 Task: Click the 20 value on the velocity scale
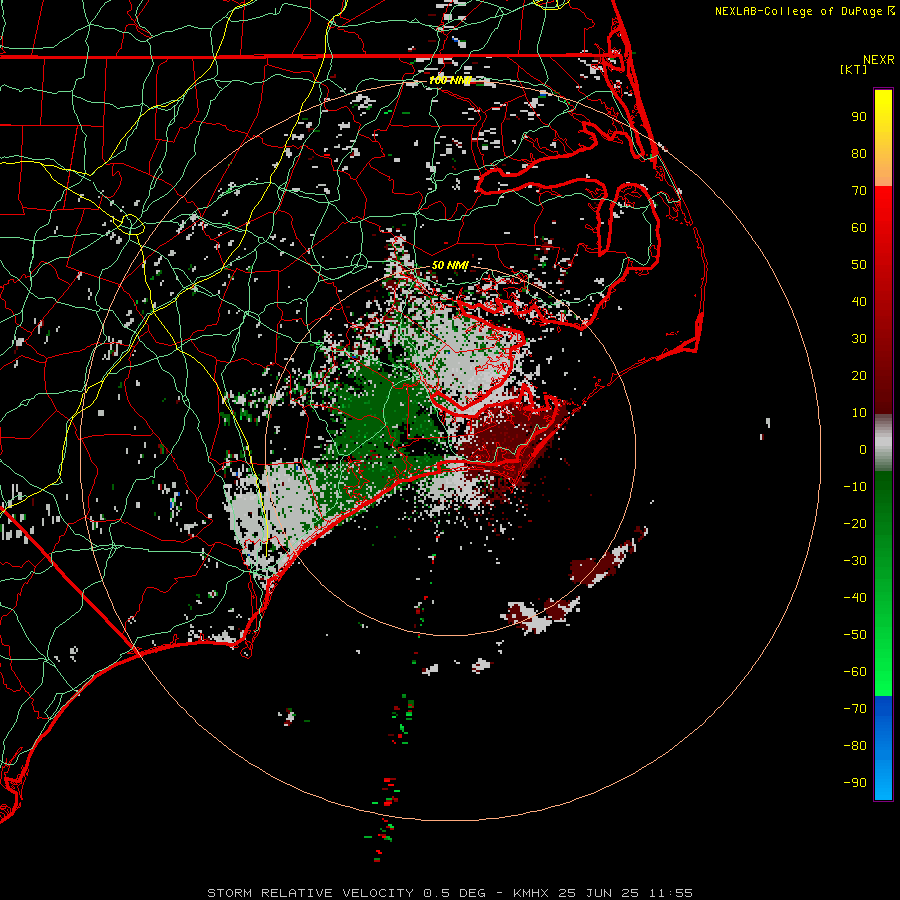click(x=859, y=376)
